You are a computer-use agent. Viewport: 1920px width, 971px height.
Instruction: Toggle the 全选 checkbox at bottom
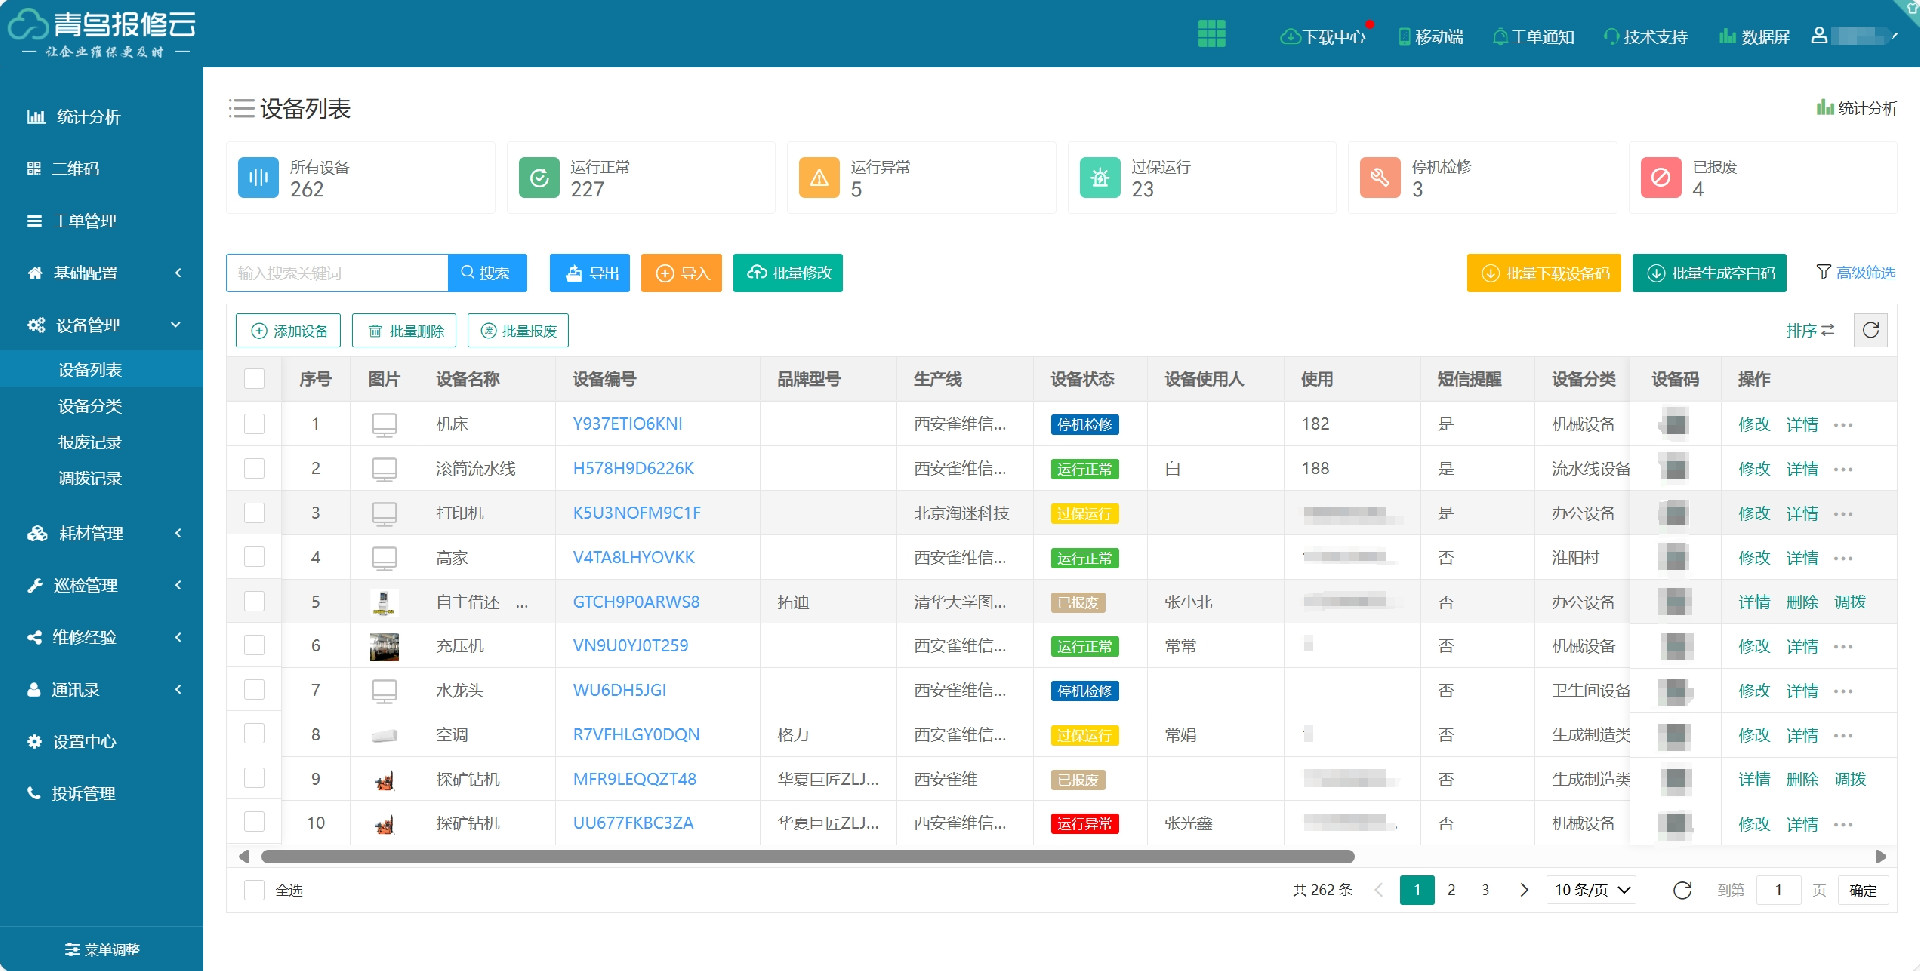pyautogui.click(x=255, y=890)
